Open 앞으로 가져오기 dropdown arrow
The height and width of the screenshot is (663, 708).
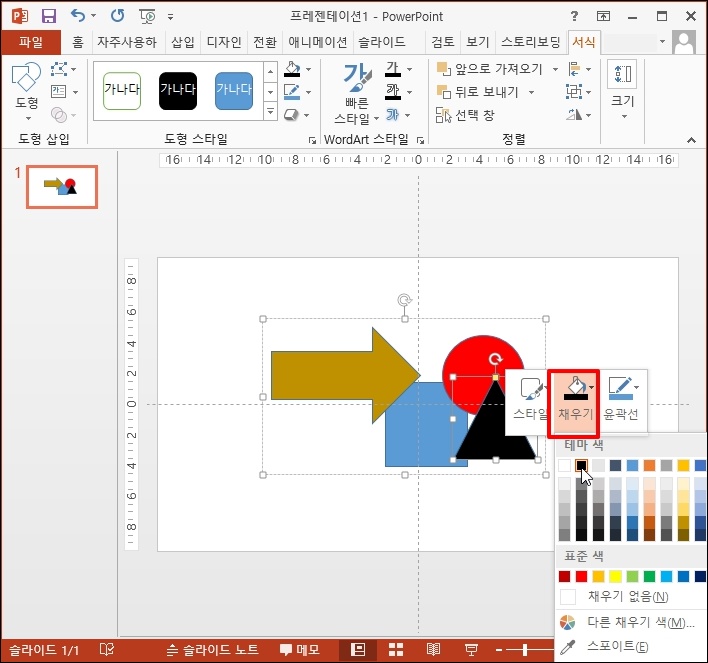click(x=555, y=69)
